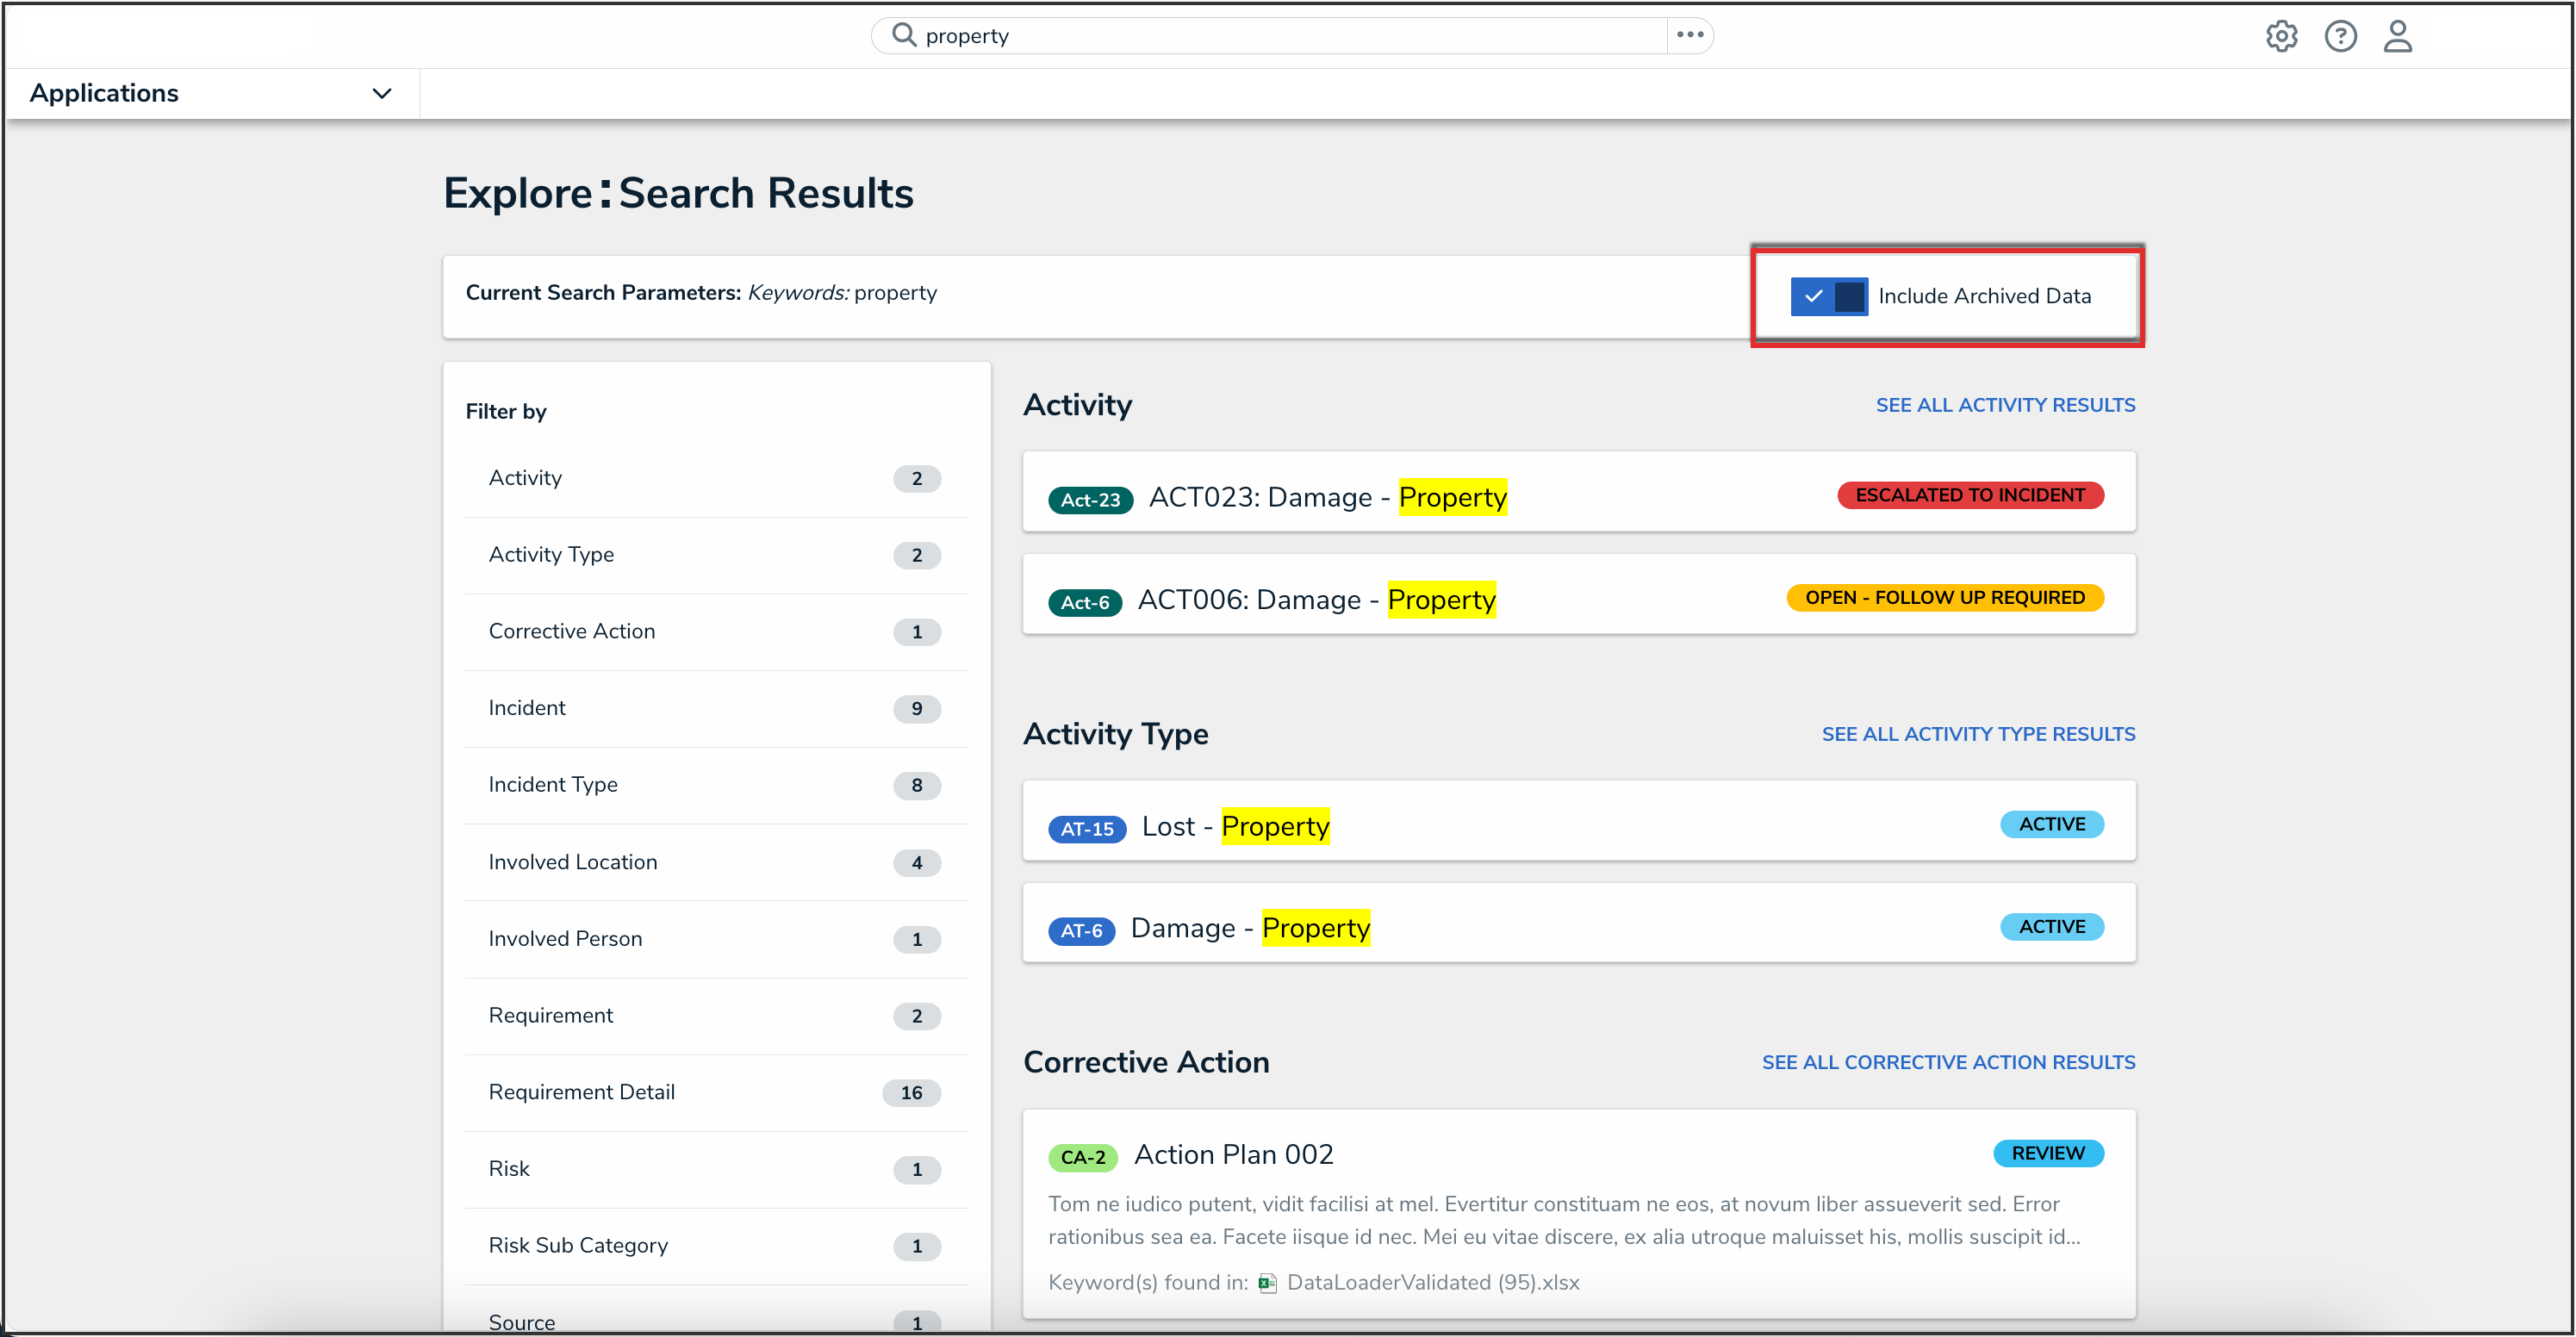
Task: Click the property search input field
Action: point(1280,36)
